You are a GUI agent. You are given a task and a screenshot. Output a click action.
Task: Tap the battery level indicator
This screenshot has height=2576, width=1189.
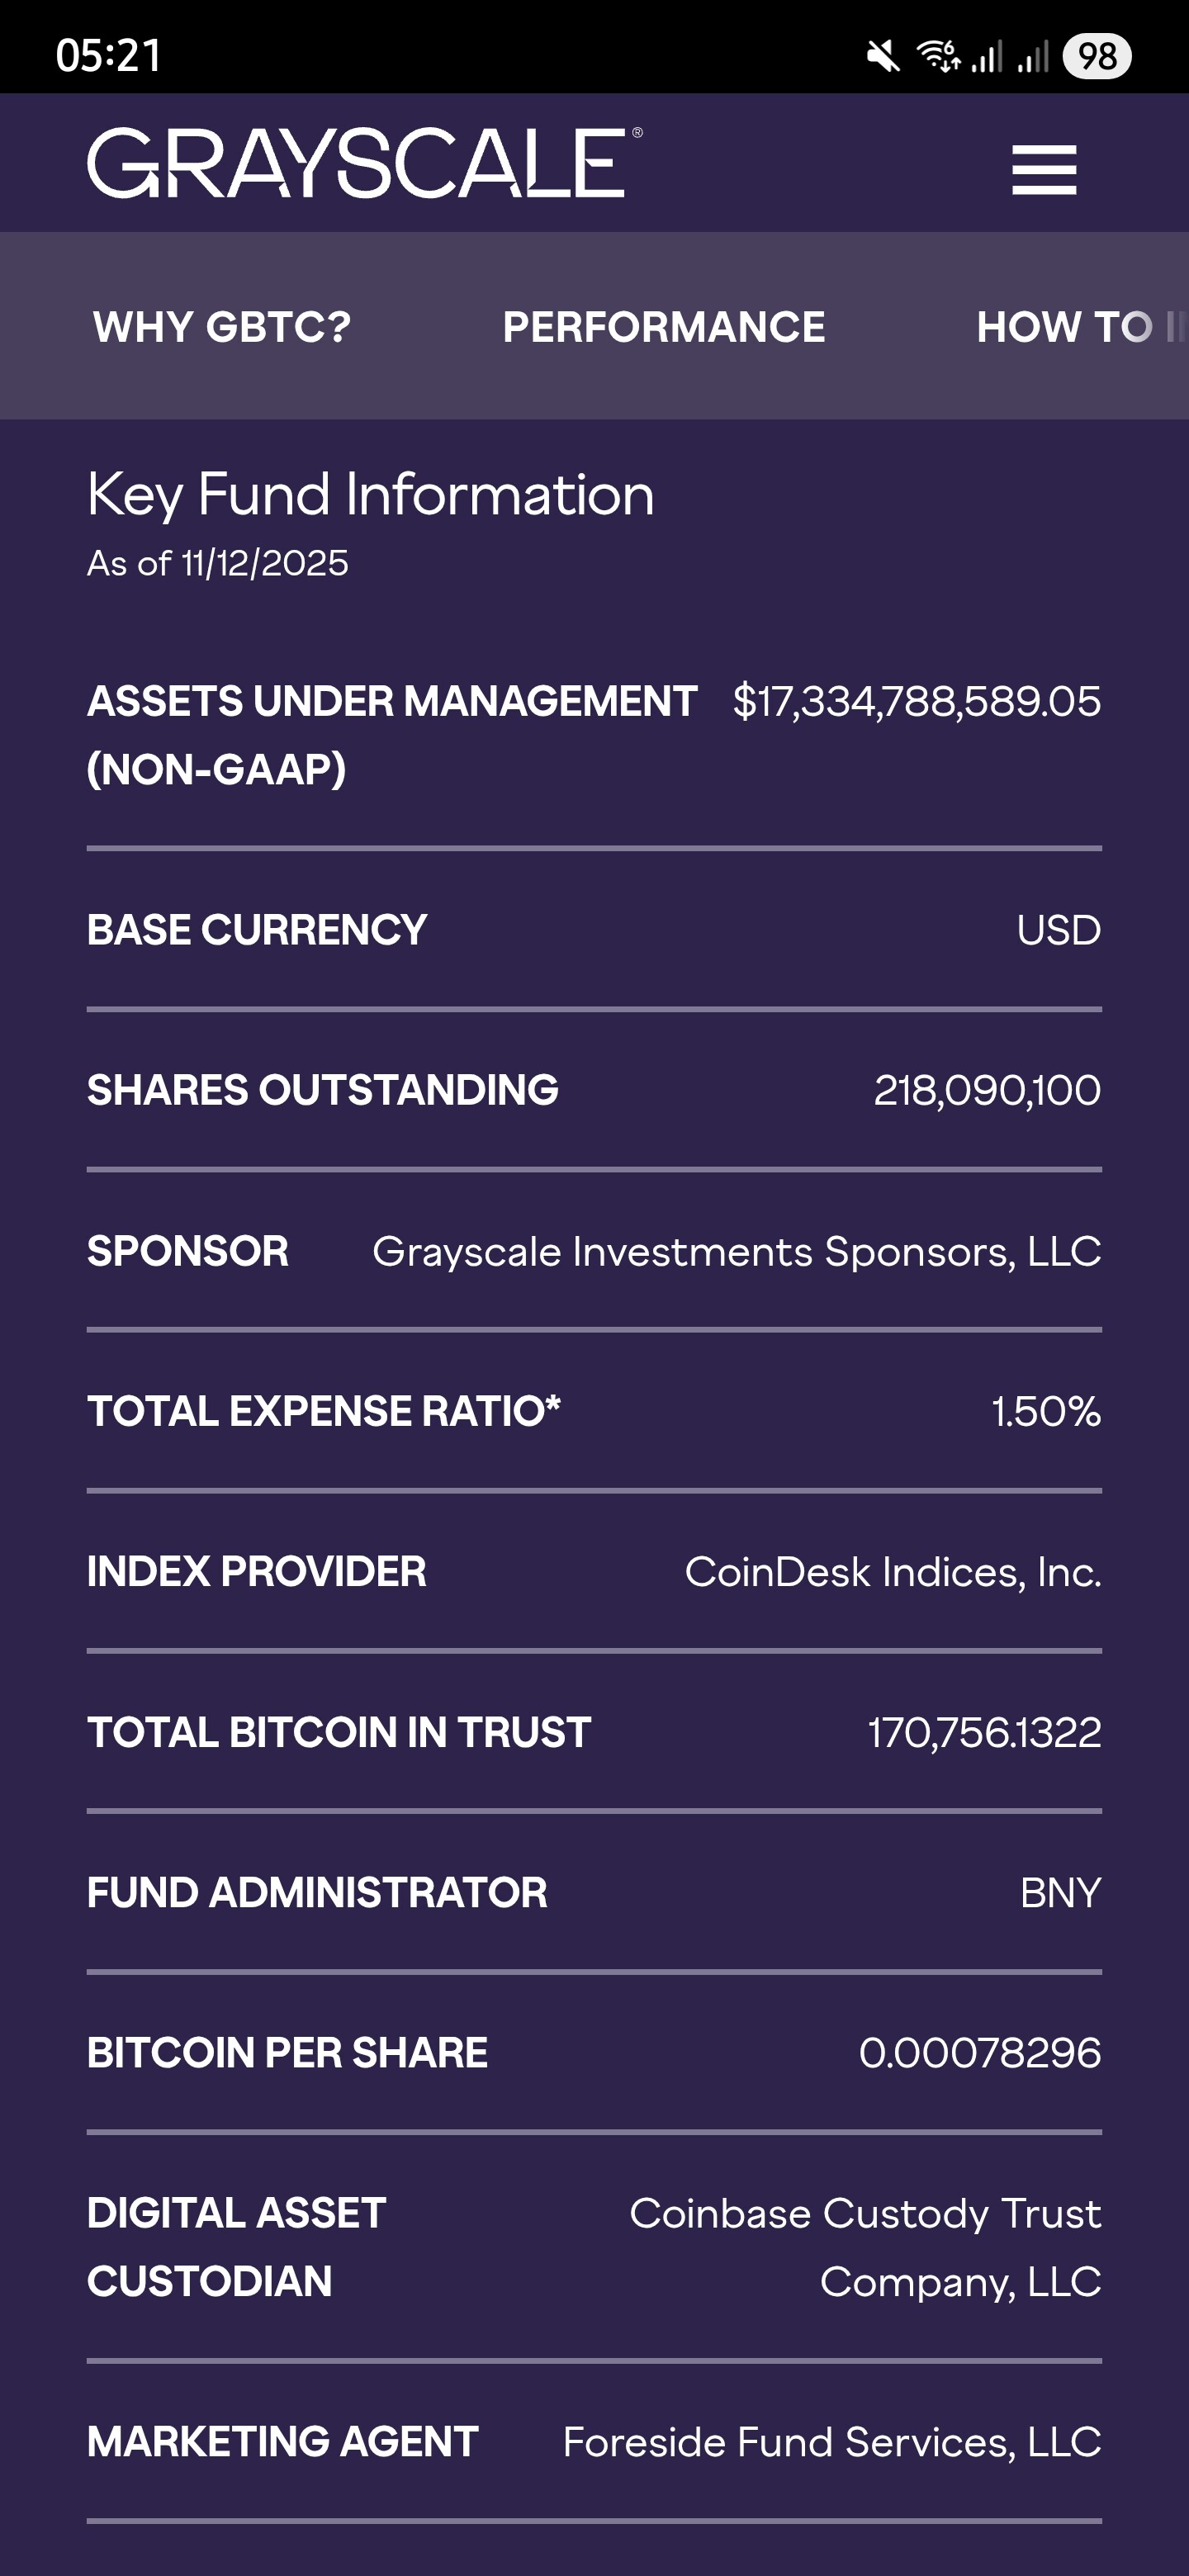(1097, 56)
